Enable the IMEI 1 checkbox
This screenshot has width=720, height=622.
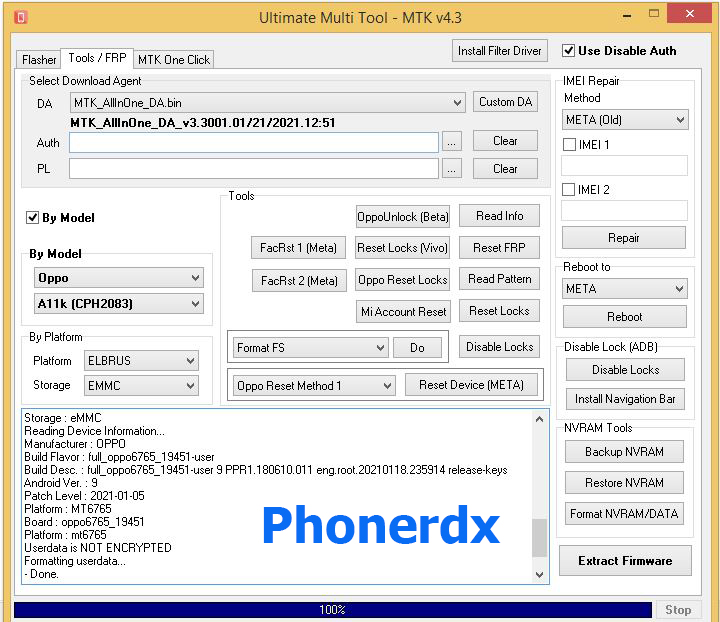(x=569, y=145)
